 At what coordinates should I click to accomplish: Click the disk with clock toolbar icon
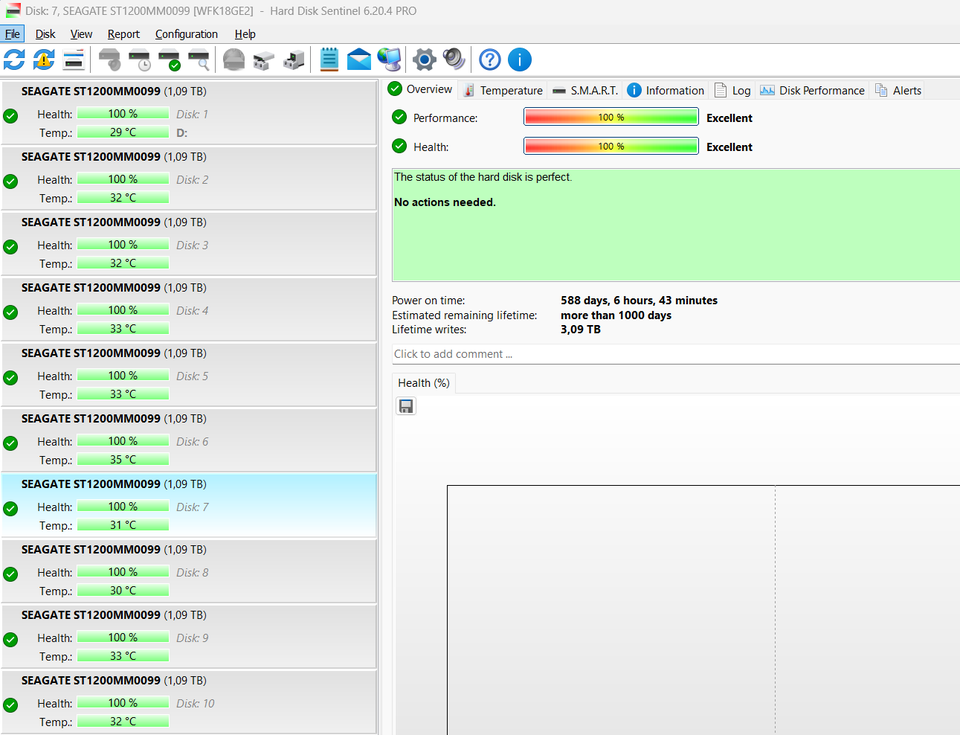[x=140, y=60]
